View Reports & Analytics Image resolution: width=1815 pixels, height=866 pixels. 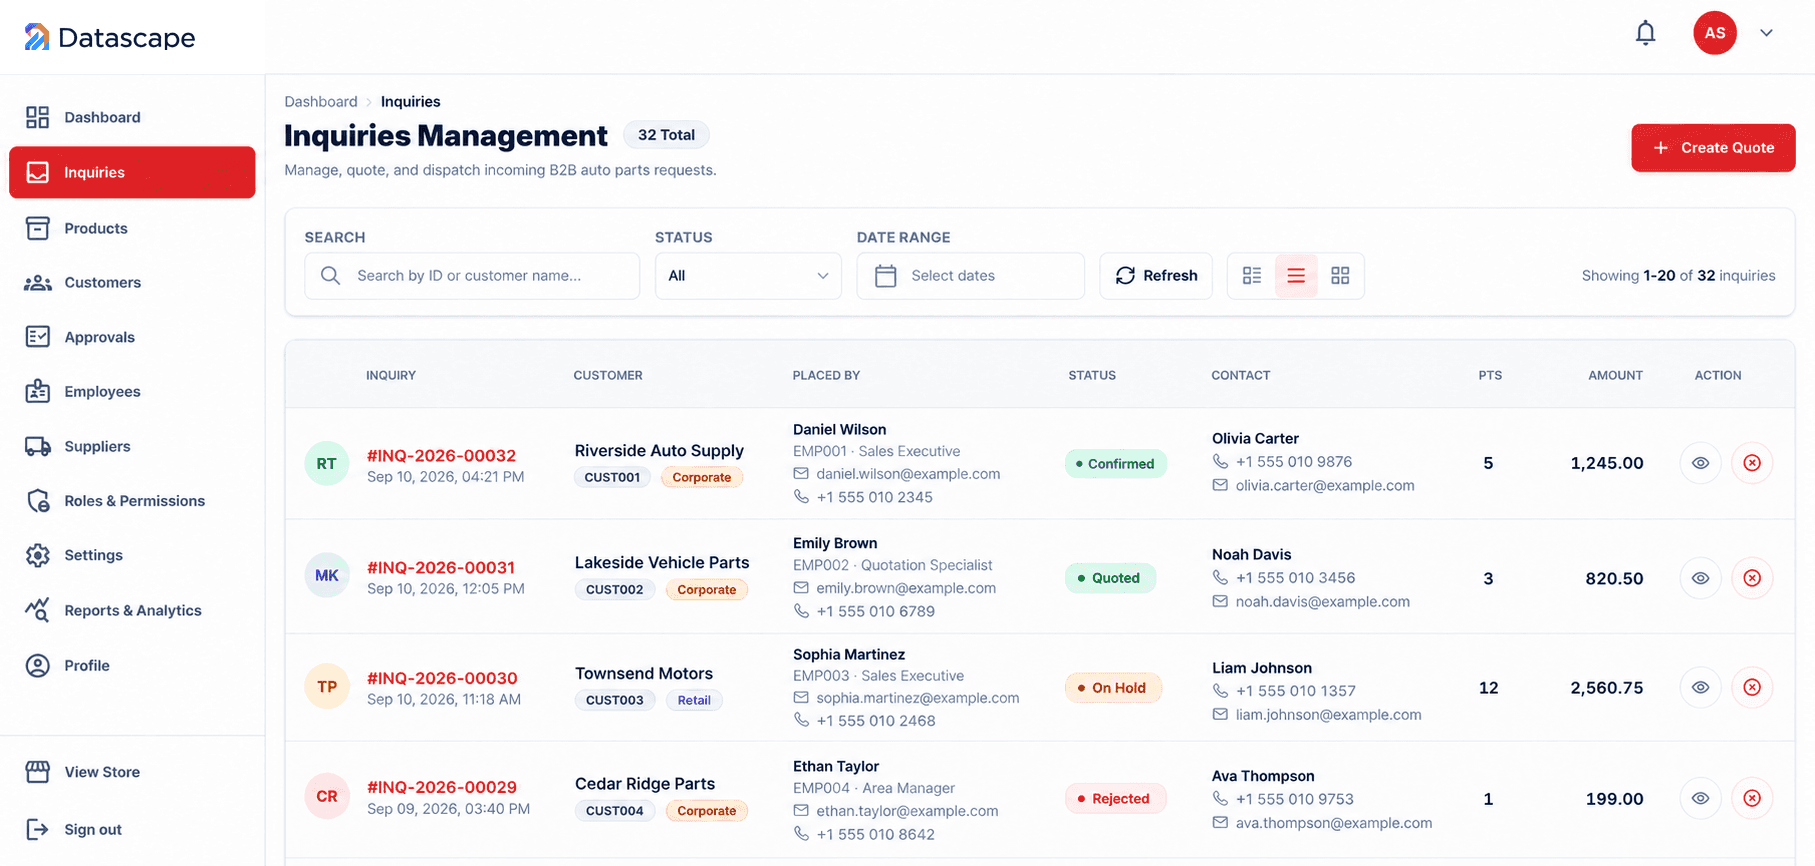pos(132,610)
